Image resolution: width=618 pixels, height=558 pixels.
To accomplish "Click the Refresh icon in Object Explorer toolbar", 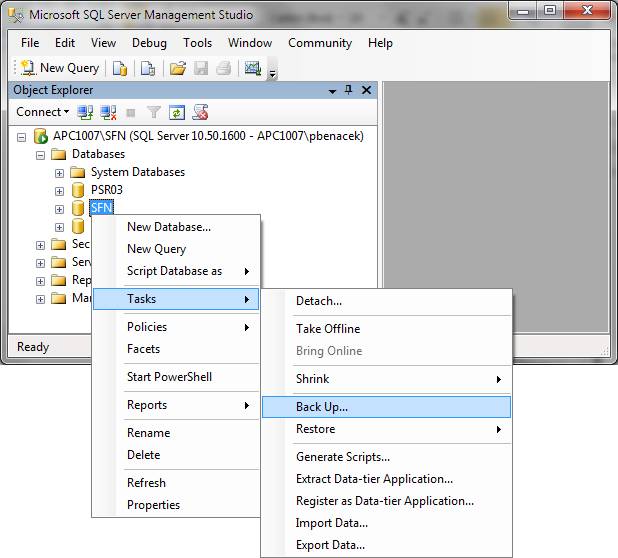I will [x=177, y=113].
